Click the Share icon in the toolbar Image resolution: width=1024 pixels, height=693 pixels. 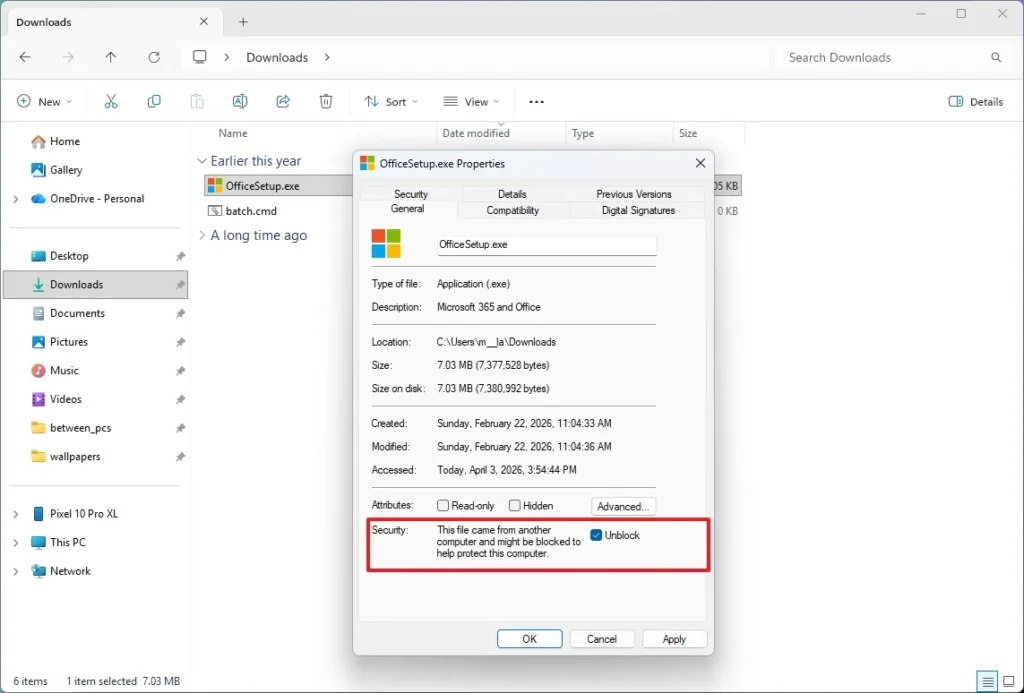pyautogui.click(x=283, y=101)
